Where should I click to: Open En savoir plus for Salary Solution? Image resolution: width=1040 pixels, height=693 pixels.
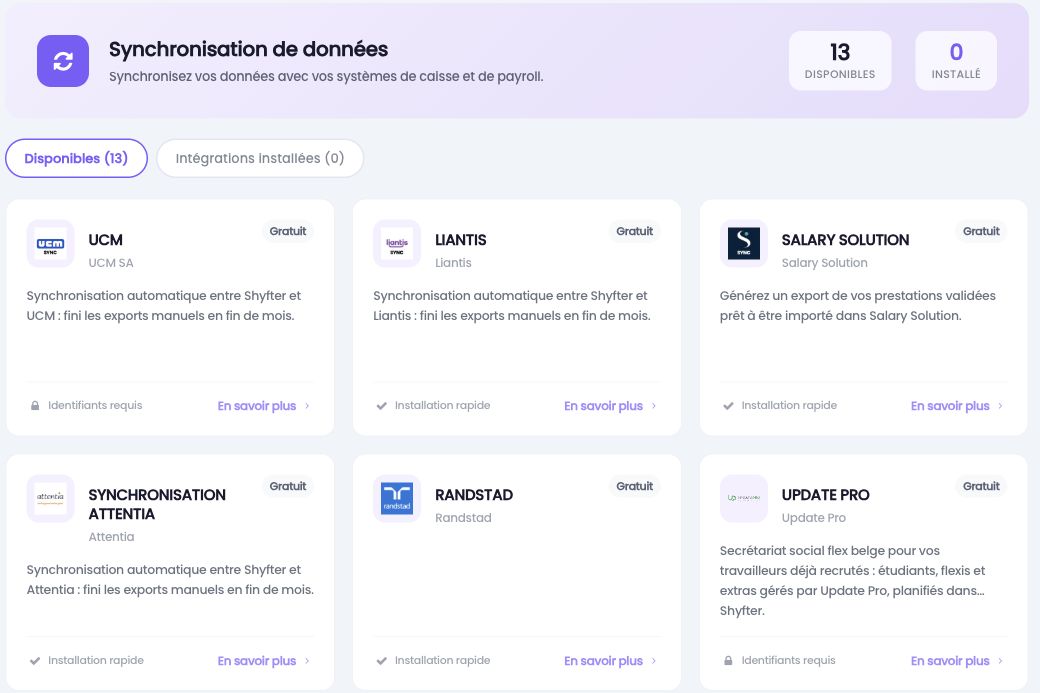[950, 406]
